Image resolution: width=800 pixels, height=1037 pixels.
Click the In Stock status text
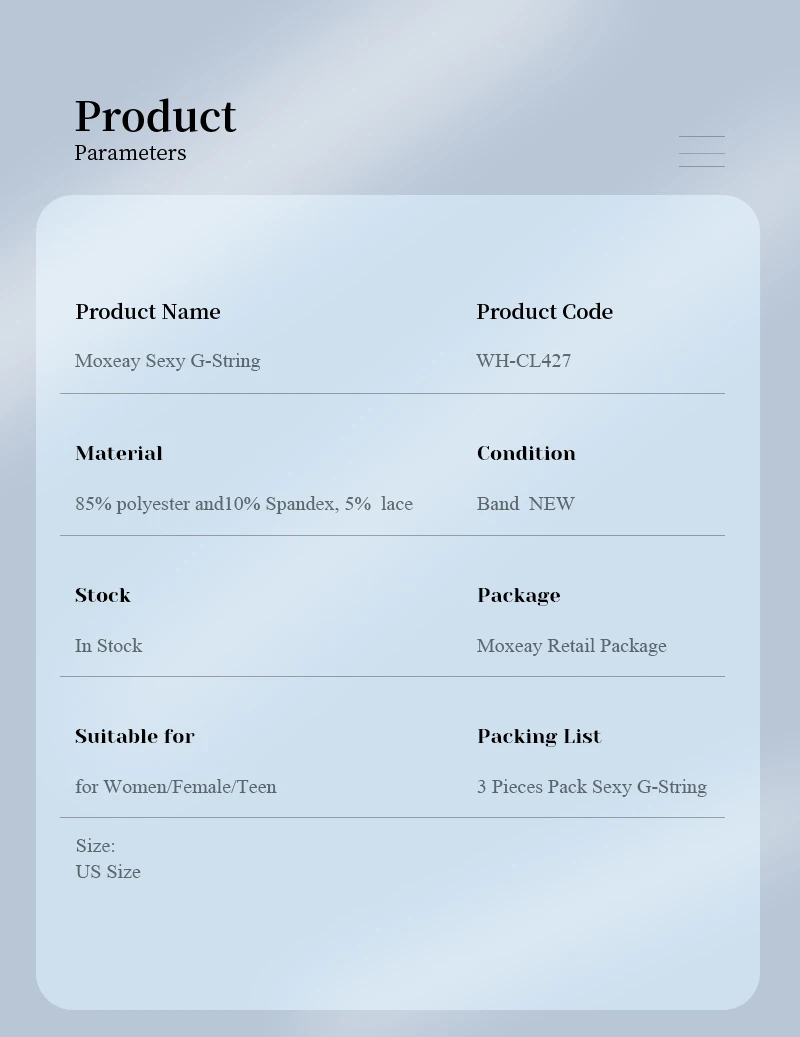pyautogui.click(x=108, y=646)
